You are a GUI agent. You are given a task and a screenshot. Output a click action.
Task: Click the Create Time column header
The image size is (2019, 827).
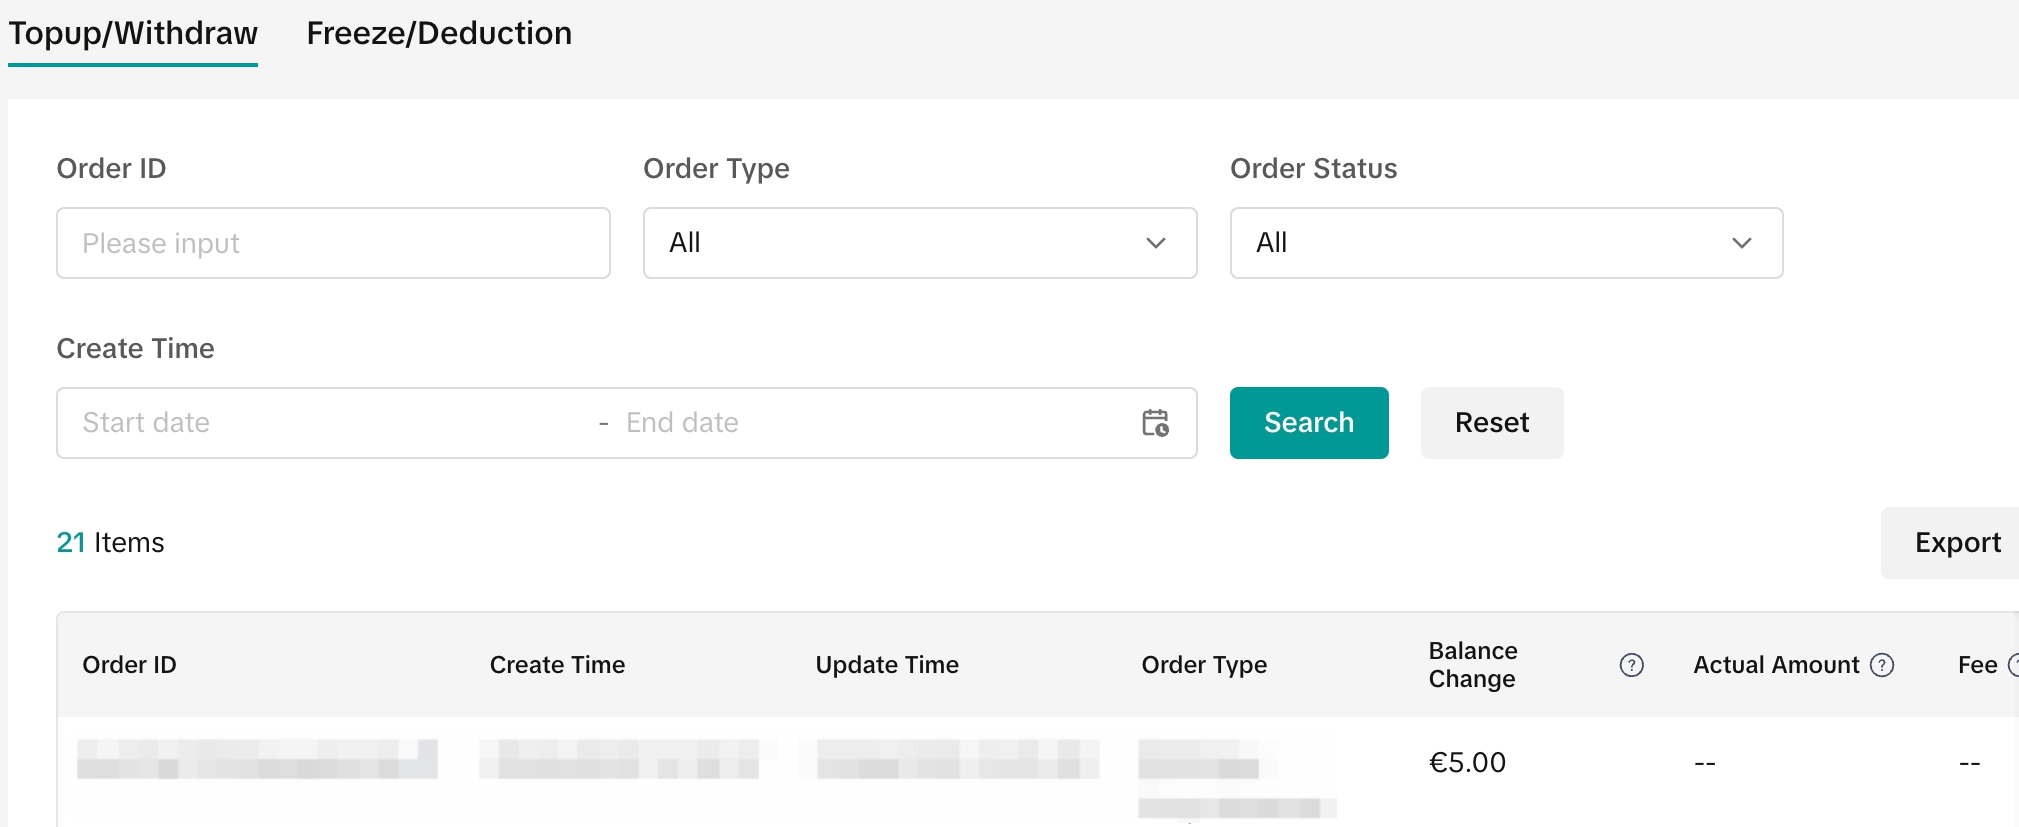coord(557,665)
